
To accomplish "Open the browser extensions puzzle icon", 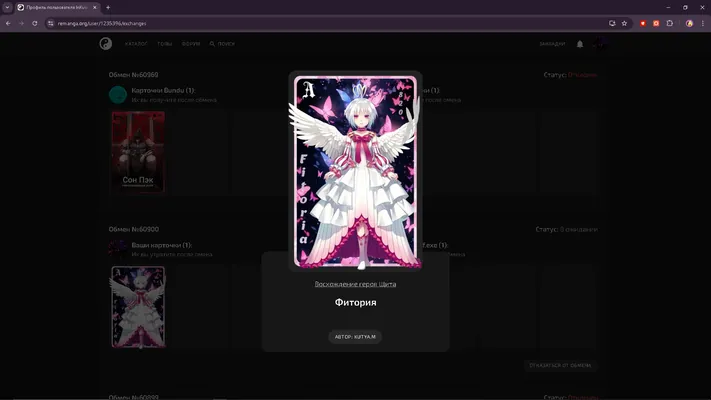I will (670, 23).
